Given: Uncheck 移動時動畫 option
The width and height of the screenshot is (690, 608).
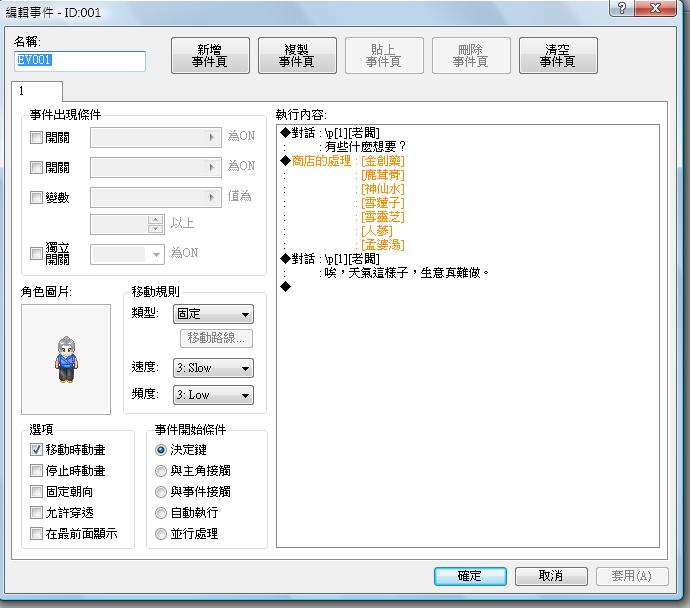Looking at the screenshot, I should [36, 450].
